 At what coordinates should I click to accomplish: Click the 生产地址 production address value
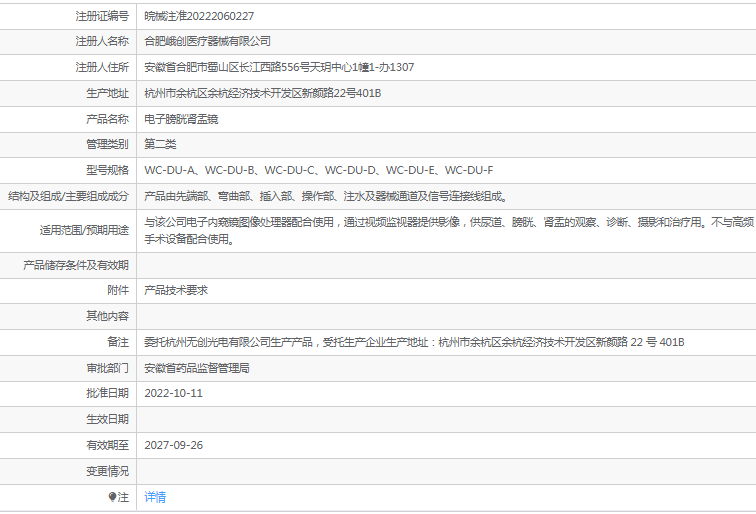(263, 93)
